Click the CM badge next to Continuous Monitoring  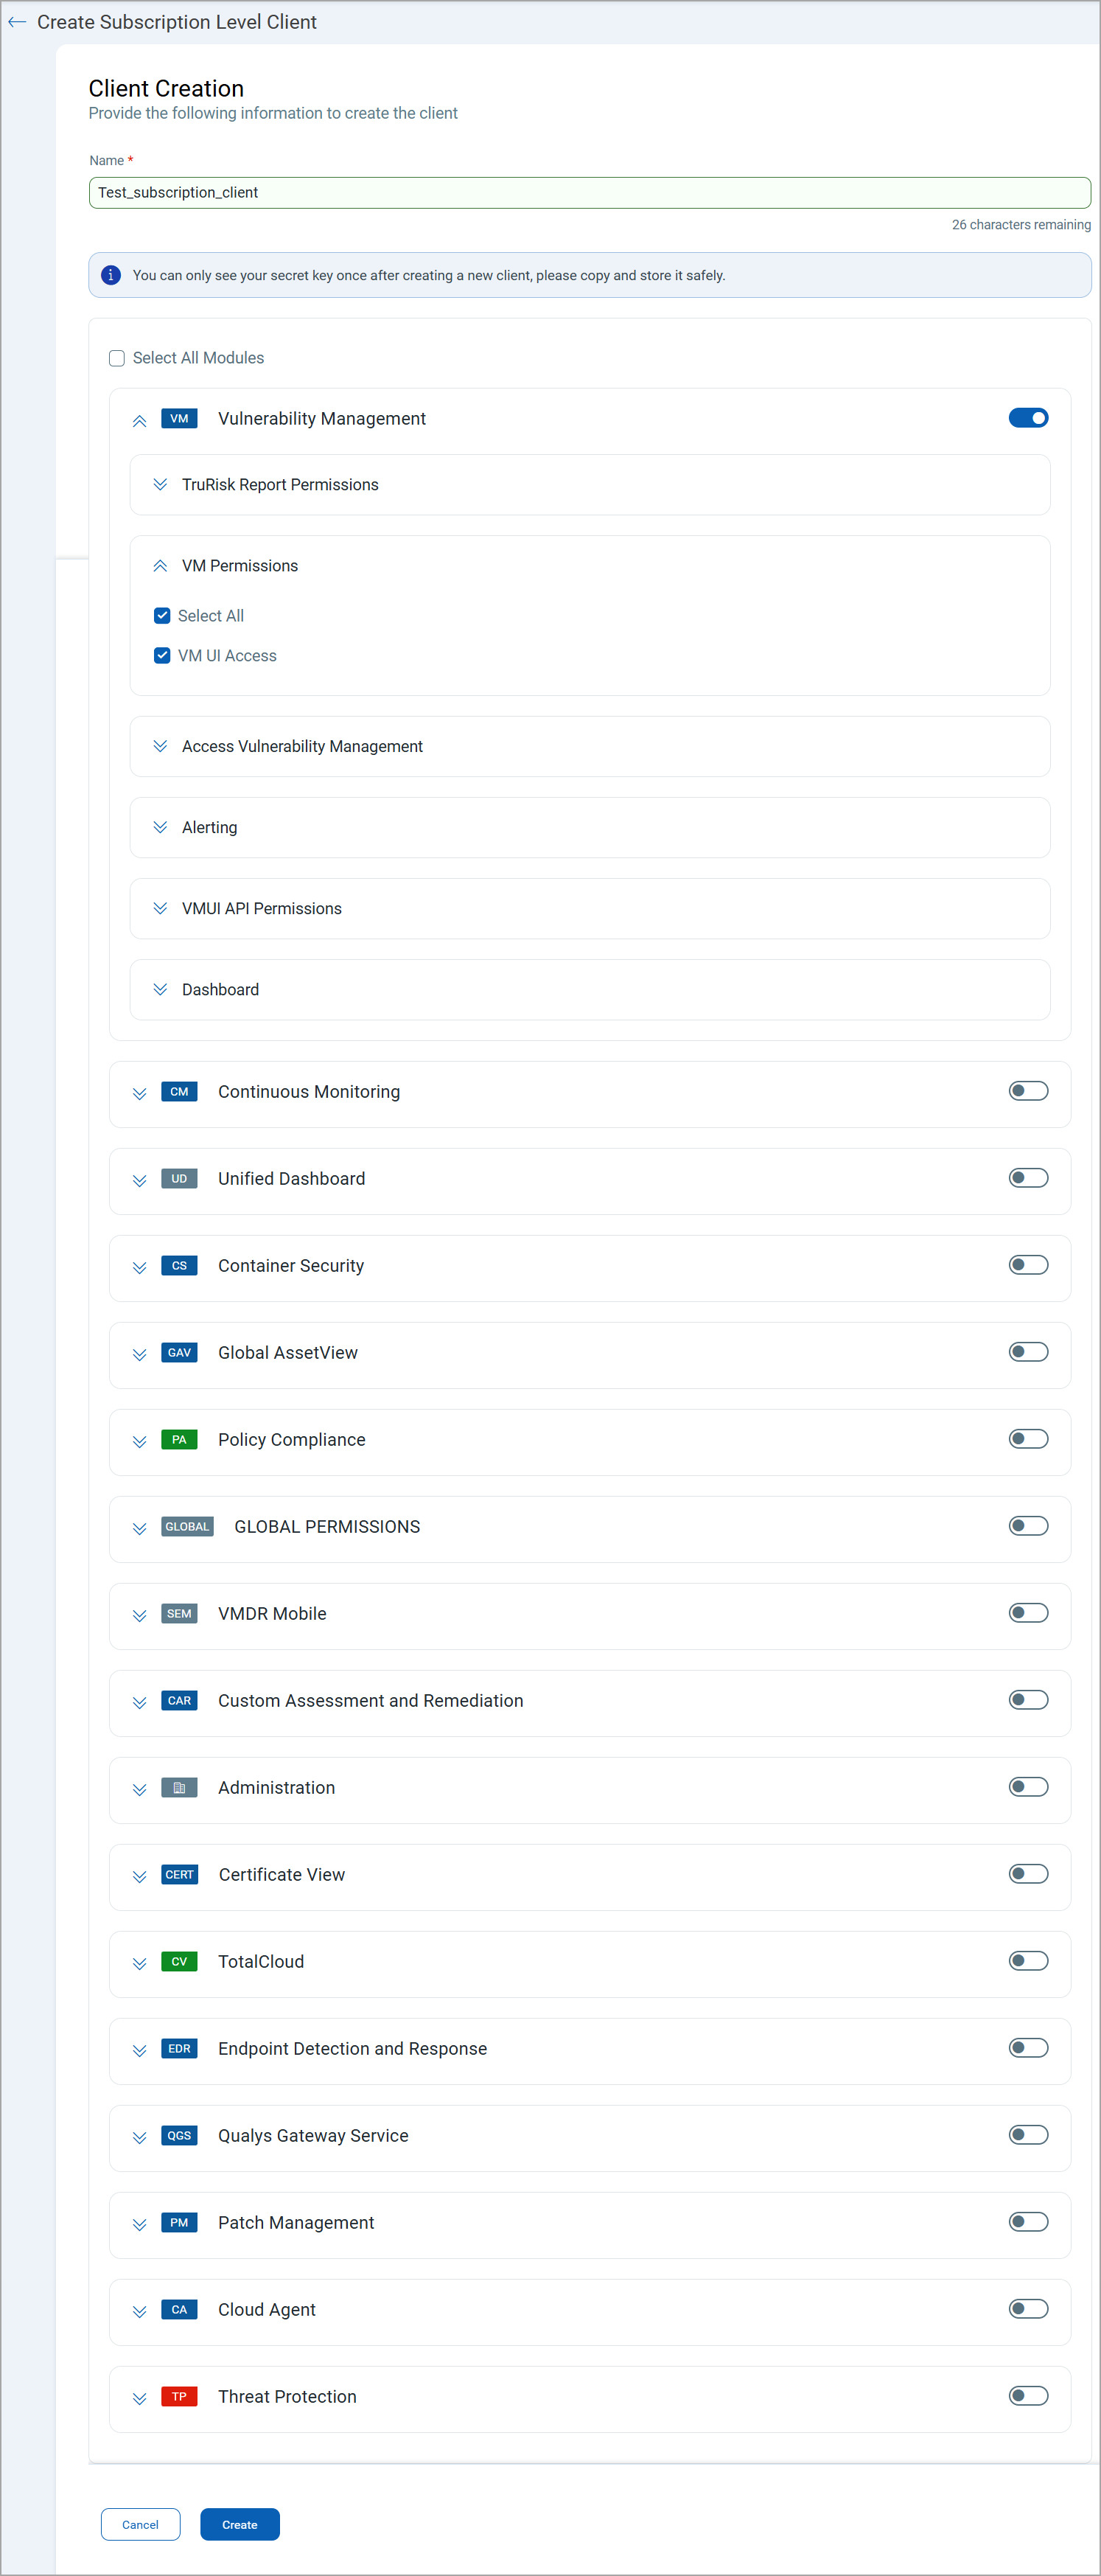click(179, 1092)
